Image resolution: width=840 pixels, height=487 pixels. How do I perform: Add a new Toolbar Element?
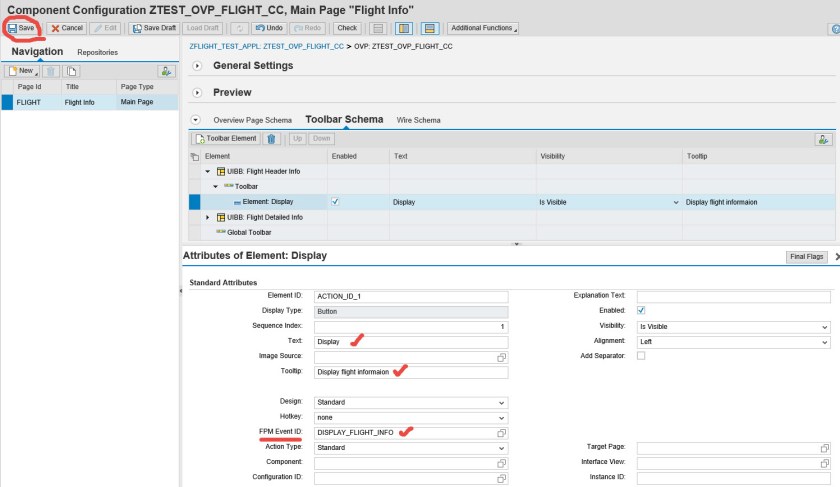(226, 139)
